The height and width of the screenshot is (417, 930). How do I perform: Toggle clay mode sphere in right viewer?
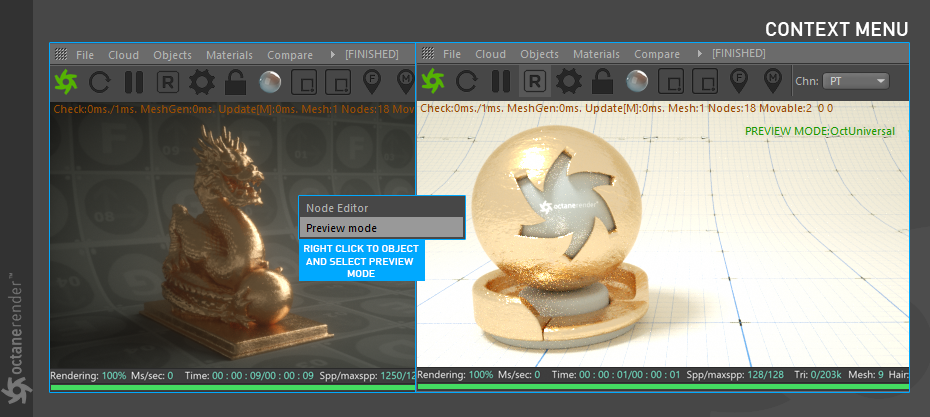637,81
